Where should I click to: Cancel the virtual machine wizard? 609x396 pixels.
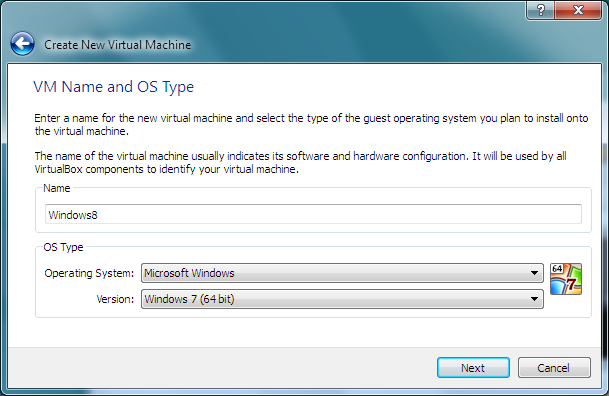pos(554,368)
